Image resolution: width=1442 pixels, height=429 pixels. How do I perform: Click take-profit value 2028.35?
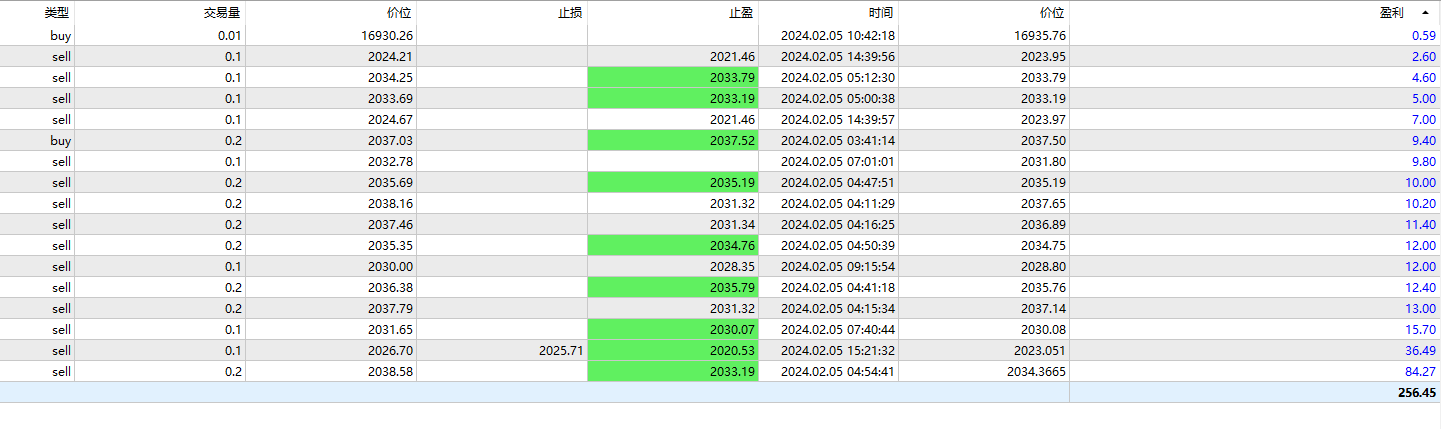(x=732, y=266)
